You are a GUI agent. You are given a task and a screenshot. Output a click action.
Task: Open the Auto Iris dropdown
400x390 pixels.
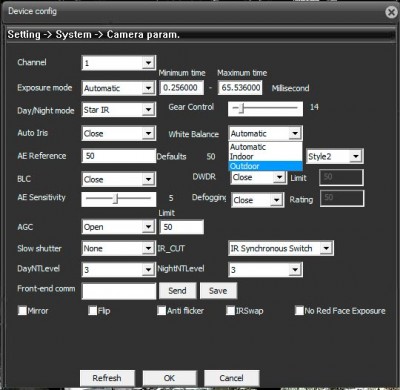(148, 133)
